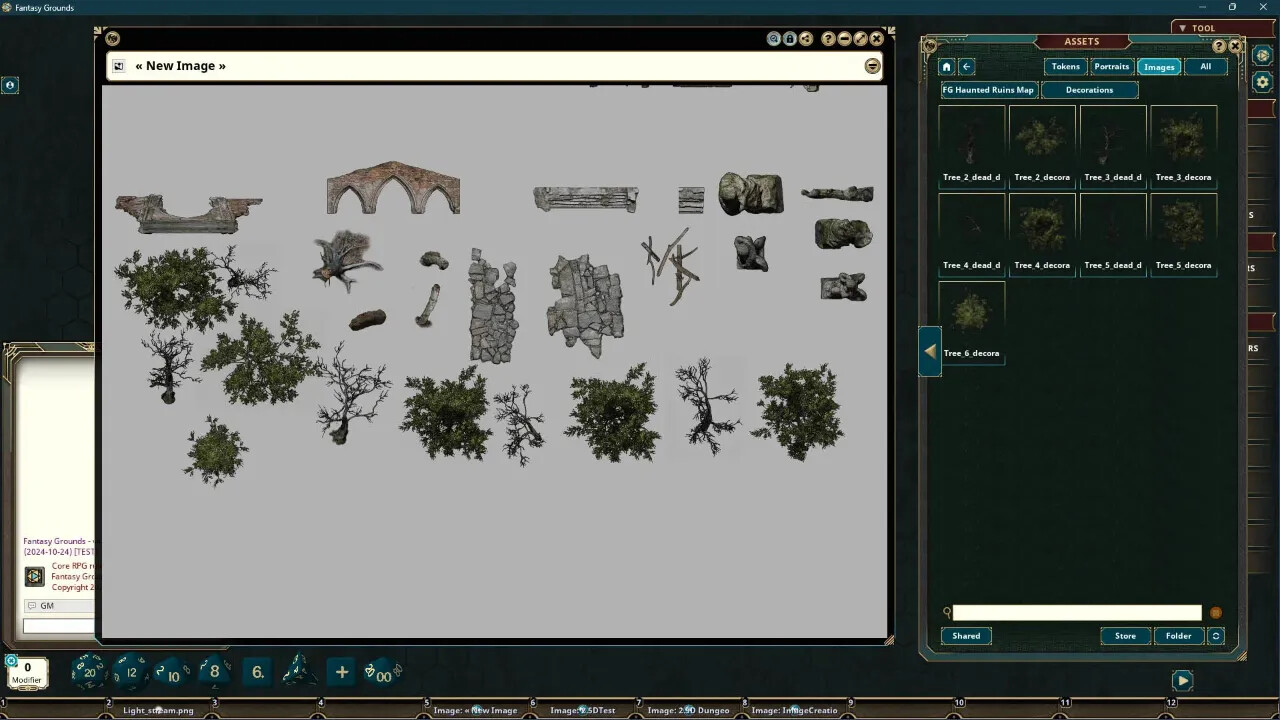Toggle the Shared assets filter

pyautogui.click(x=966, y=636)
